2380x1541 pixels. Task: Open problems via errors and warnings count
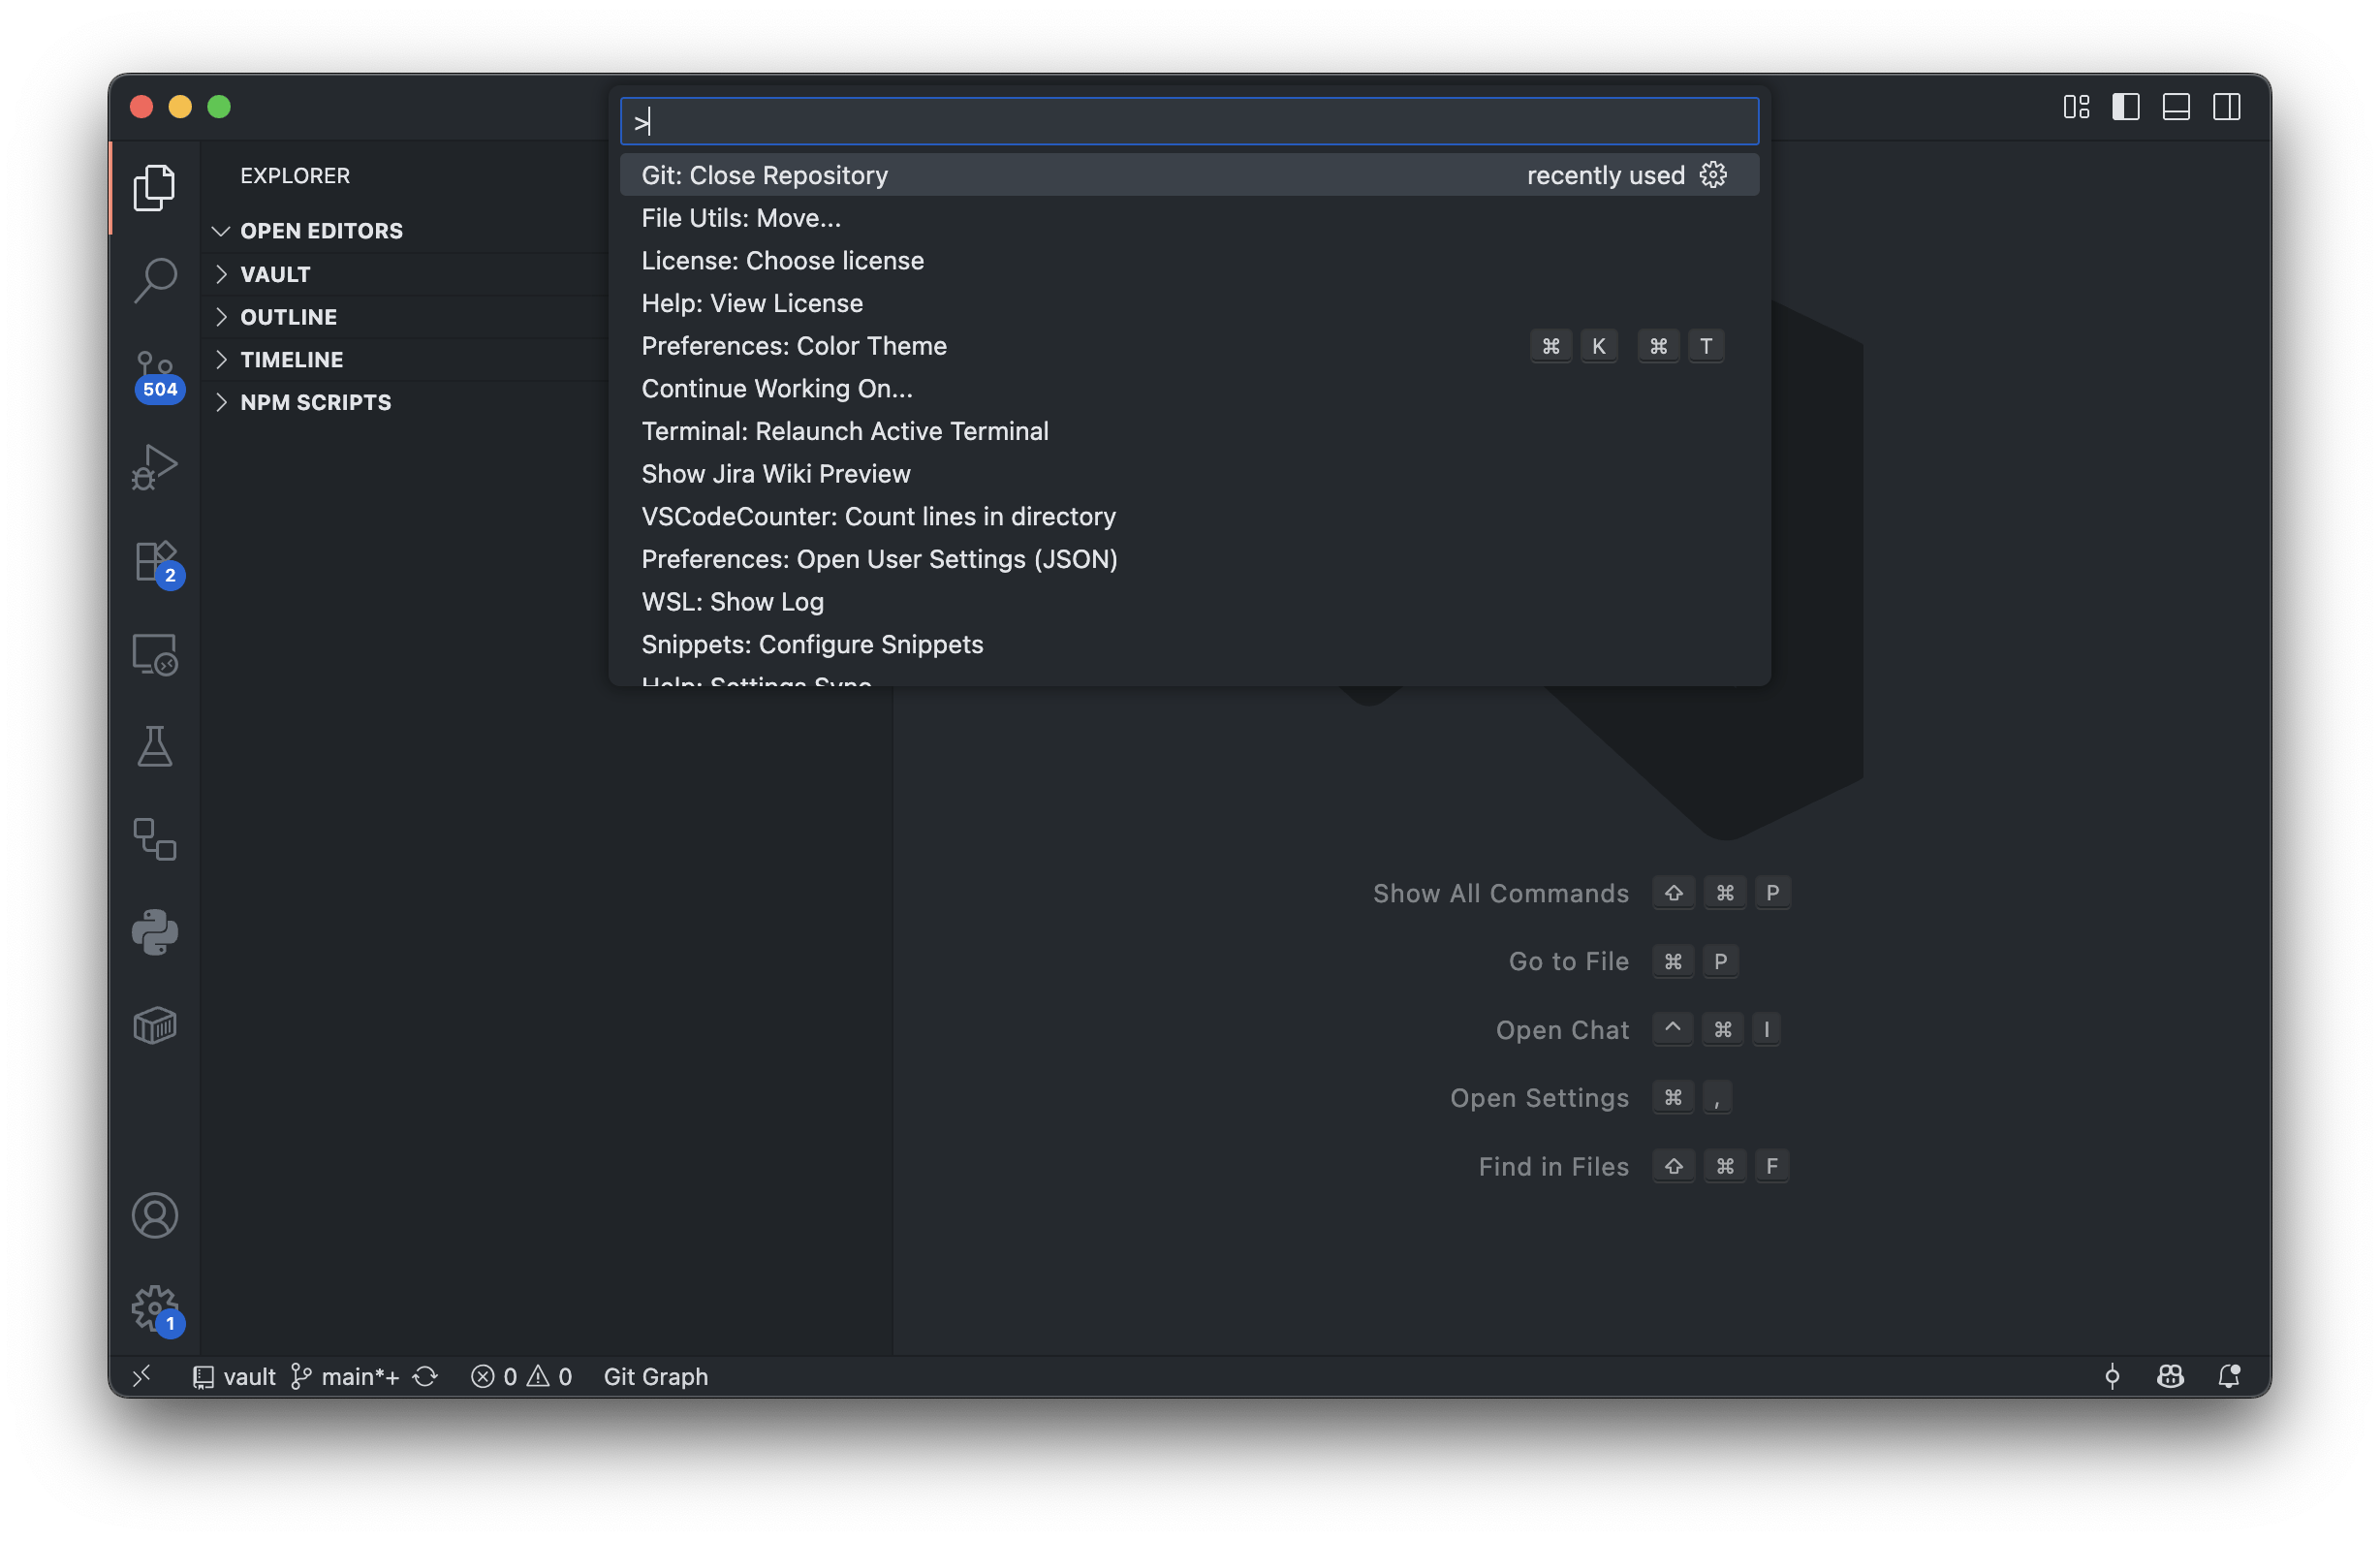(521, 1376)
